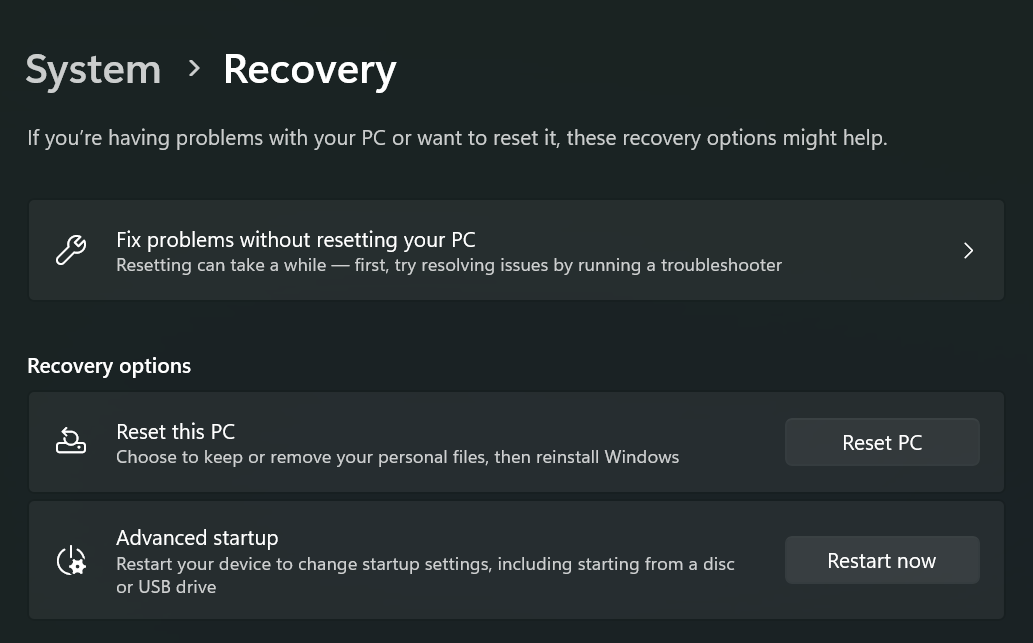The image size is (1033, 643).
Task: Select the 'Reset this PC' heading text
Action: 176,432
